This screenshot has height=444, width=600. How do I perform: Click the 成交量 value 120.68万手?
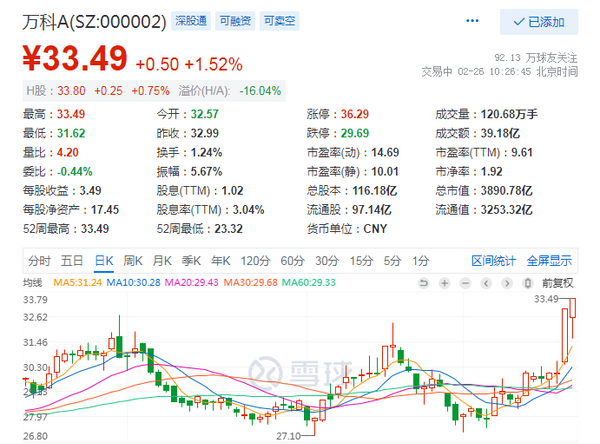tap(509, 114)
